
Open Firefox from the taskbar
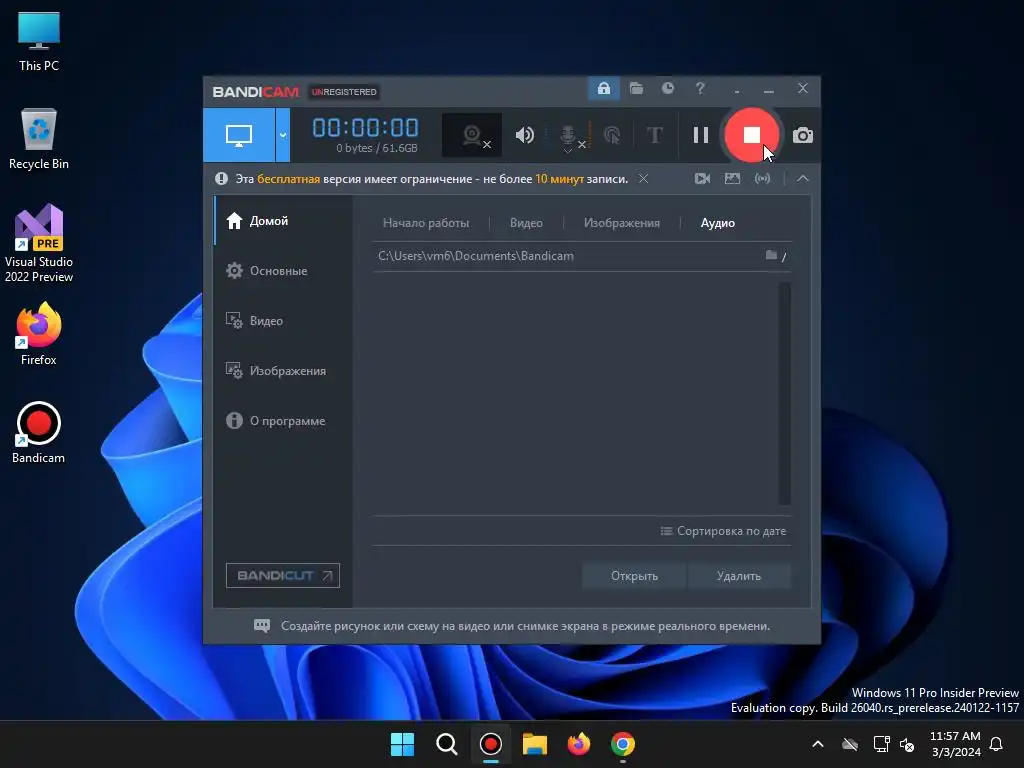click(x=579, y=744)
